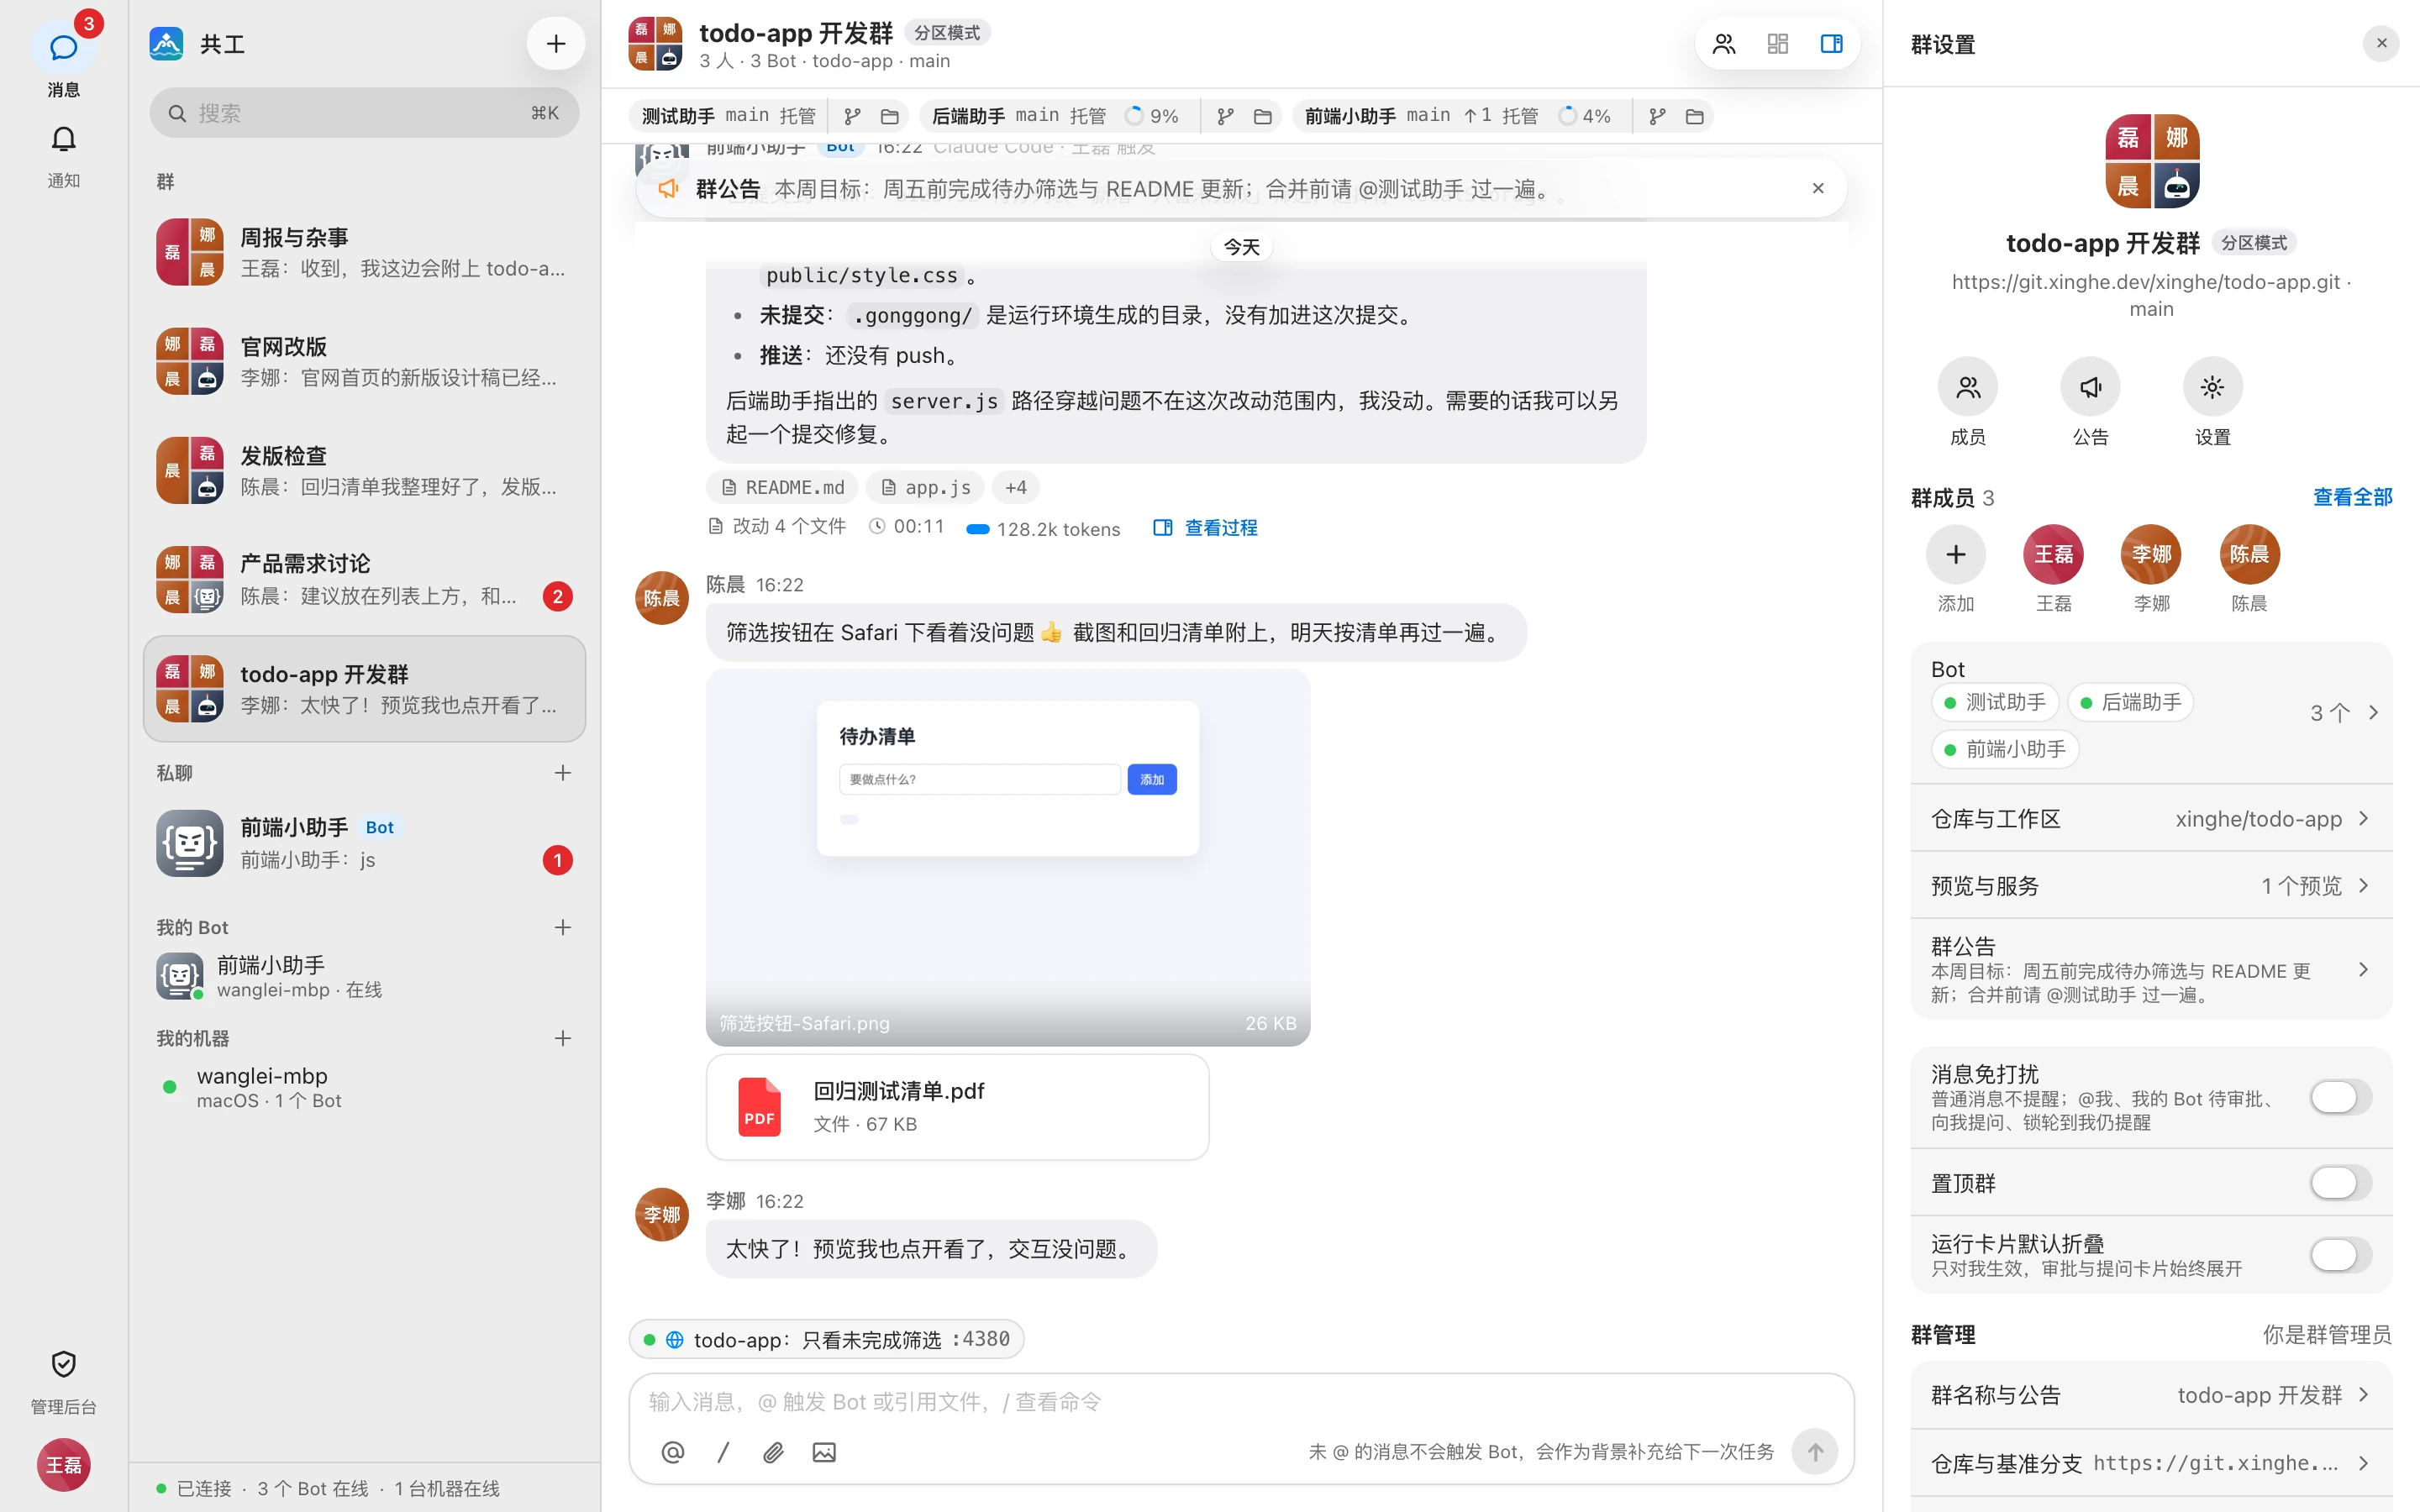This screenshot has width=2420, height=1512.
Task: Toggle 运行卡片默认折叠 switch
Action: pyautogui.click(x=2340, y=1254)
